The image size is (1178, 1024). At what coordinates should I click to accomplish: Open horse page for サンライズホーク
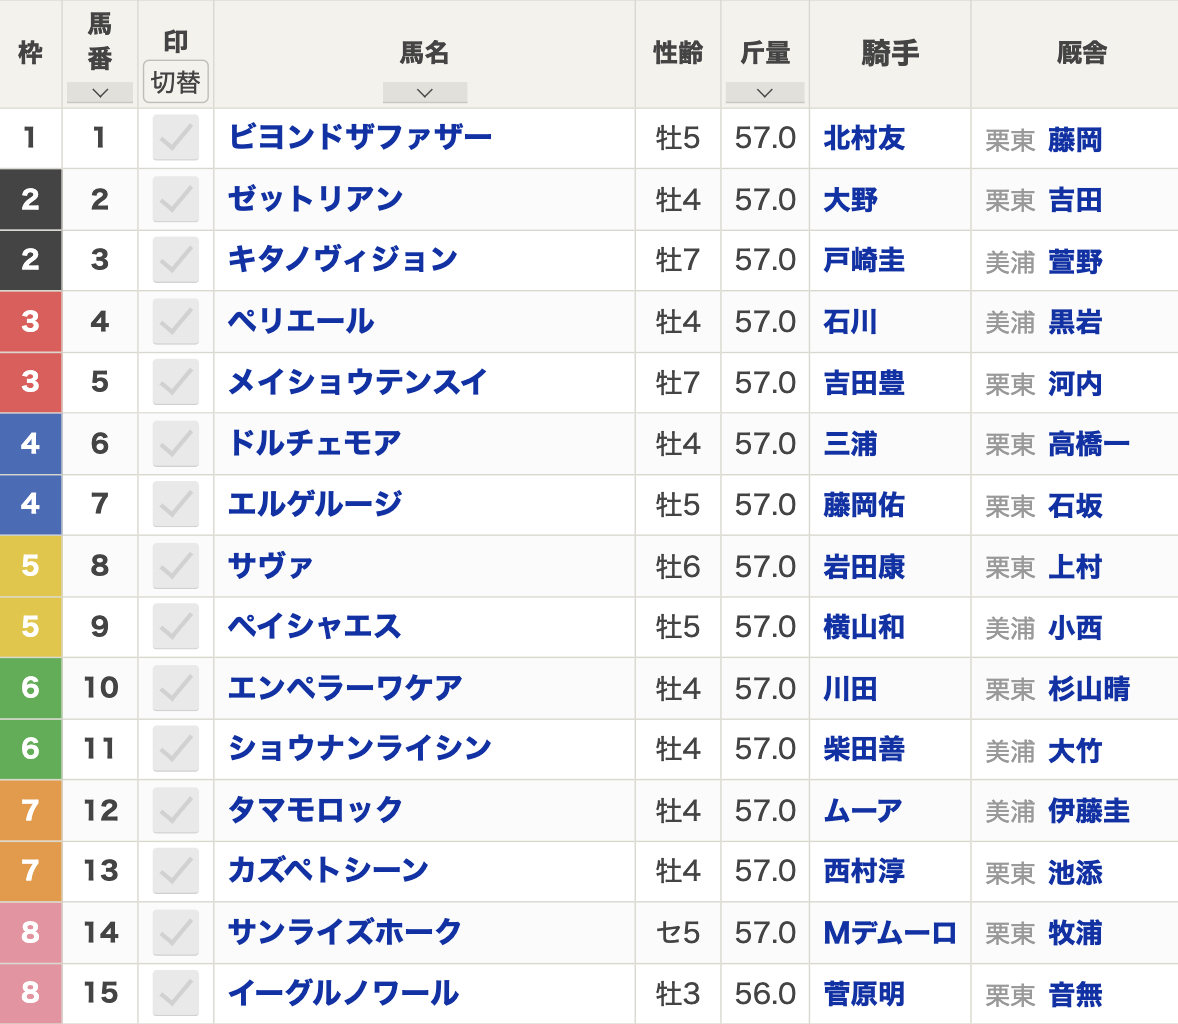point(345,932)
